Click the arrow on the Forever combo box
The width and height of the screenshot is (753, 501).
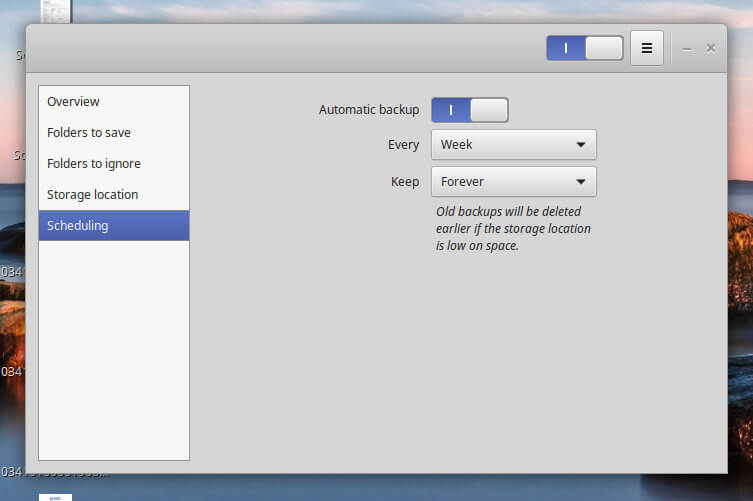tap(581, 182)
